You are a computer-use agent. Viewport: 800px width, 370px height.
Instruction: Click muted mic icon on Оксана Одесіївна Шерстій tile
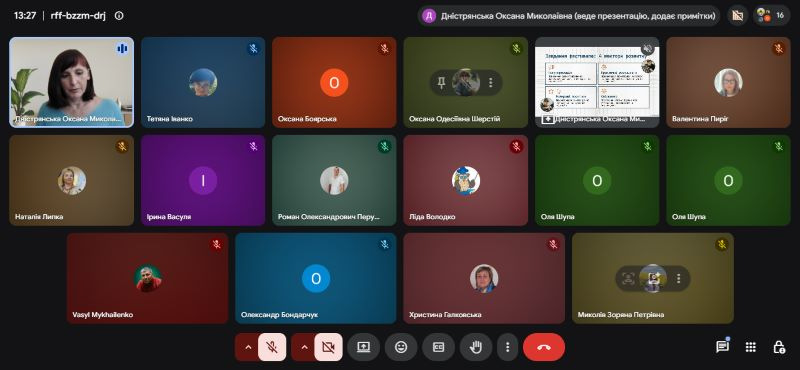(516, 48)
